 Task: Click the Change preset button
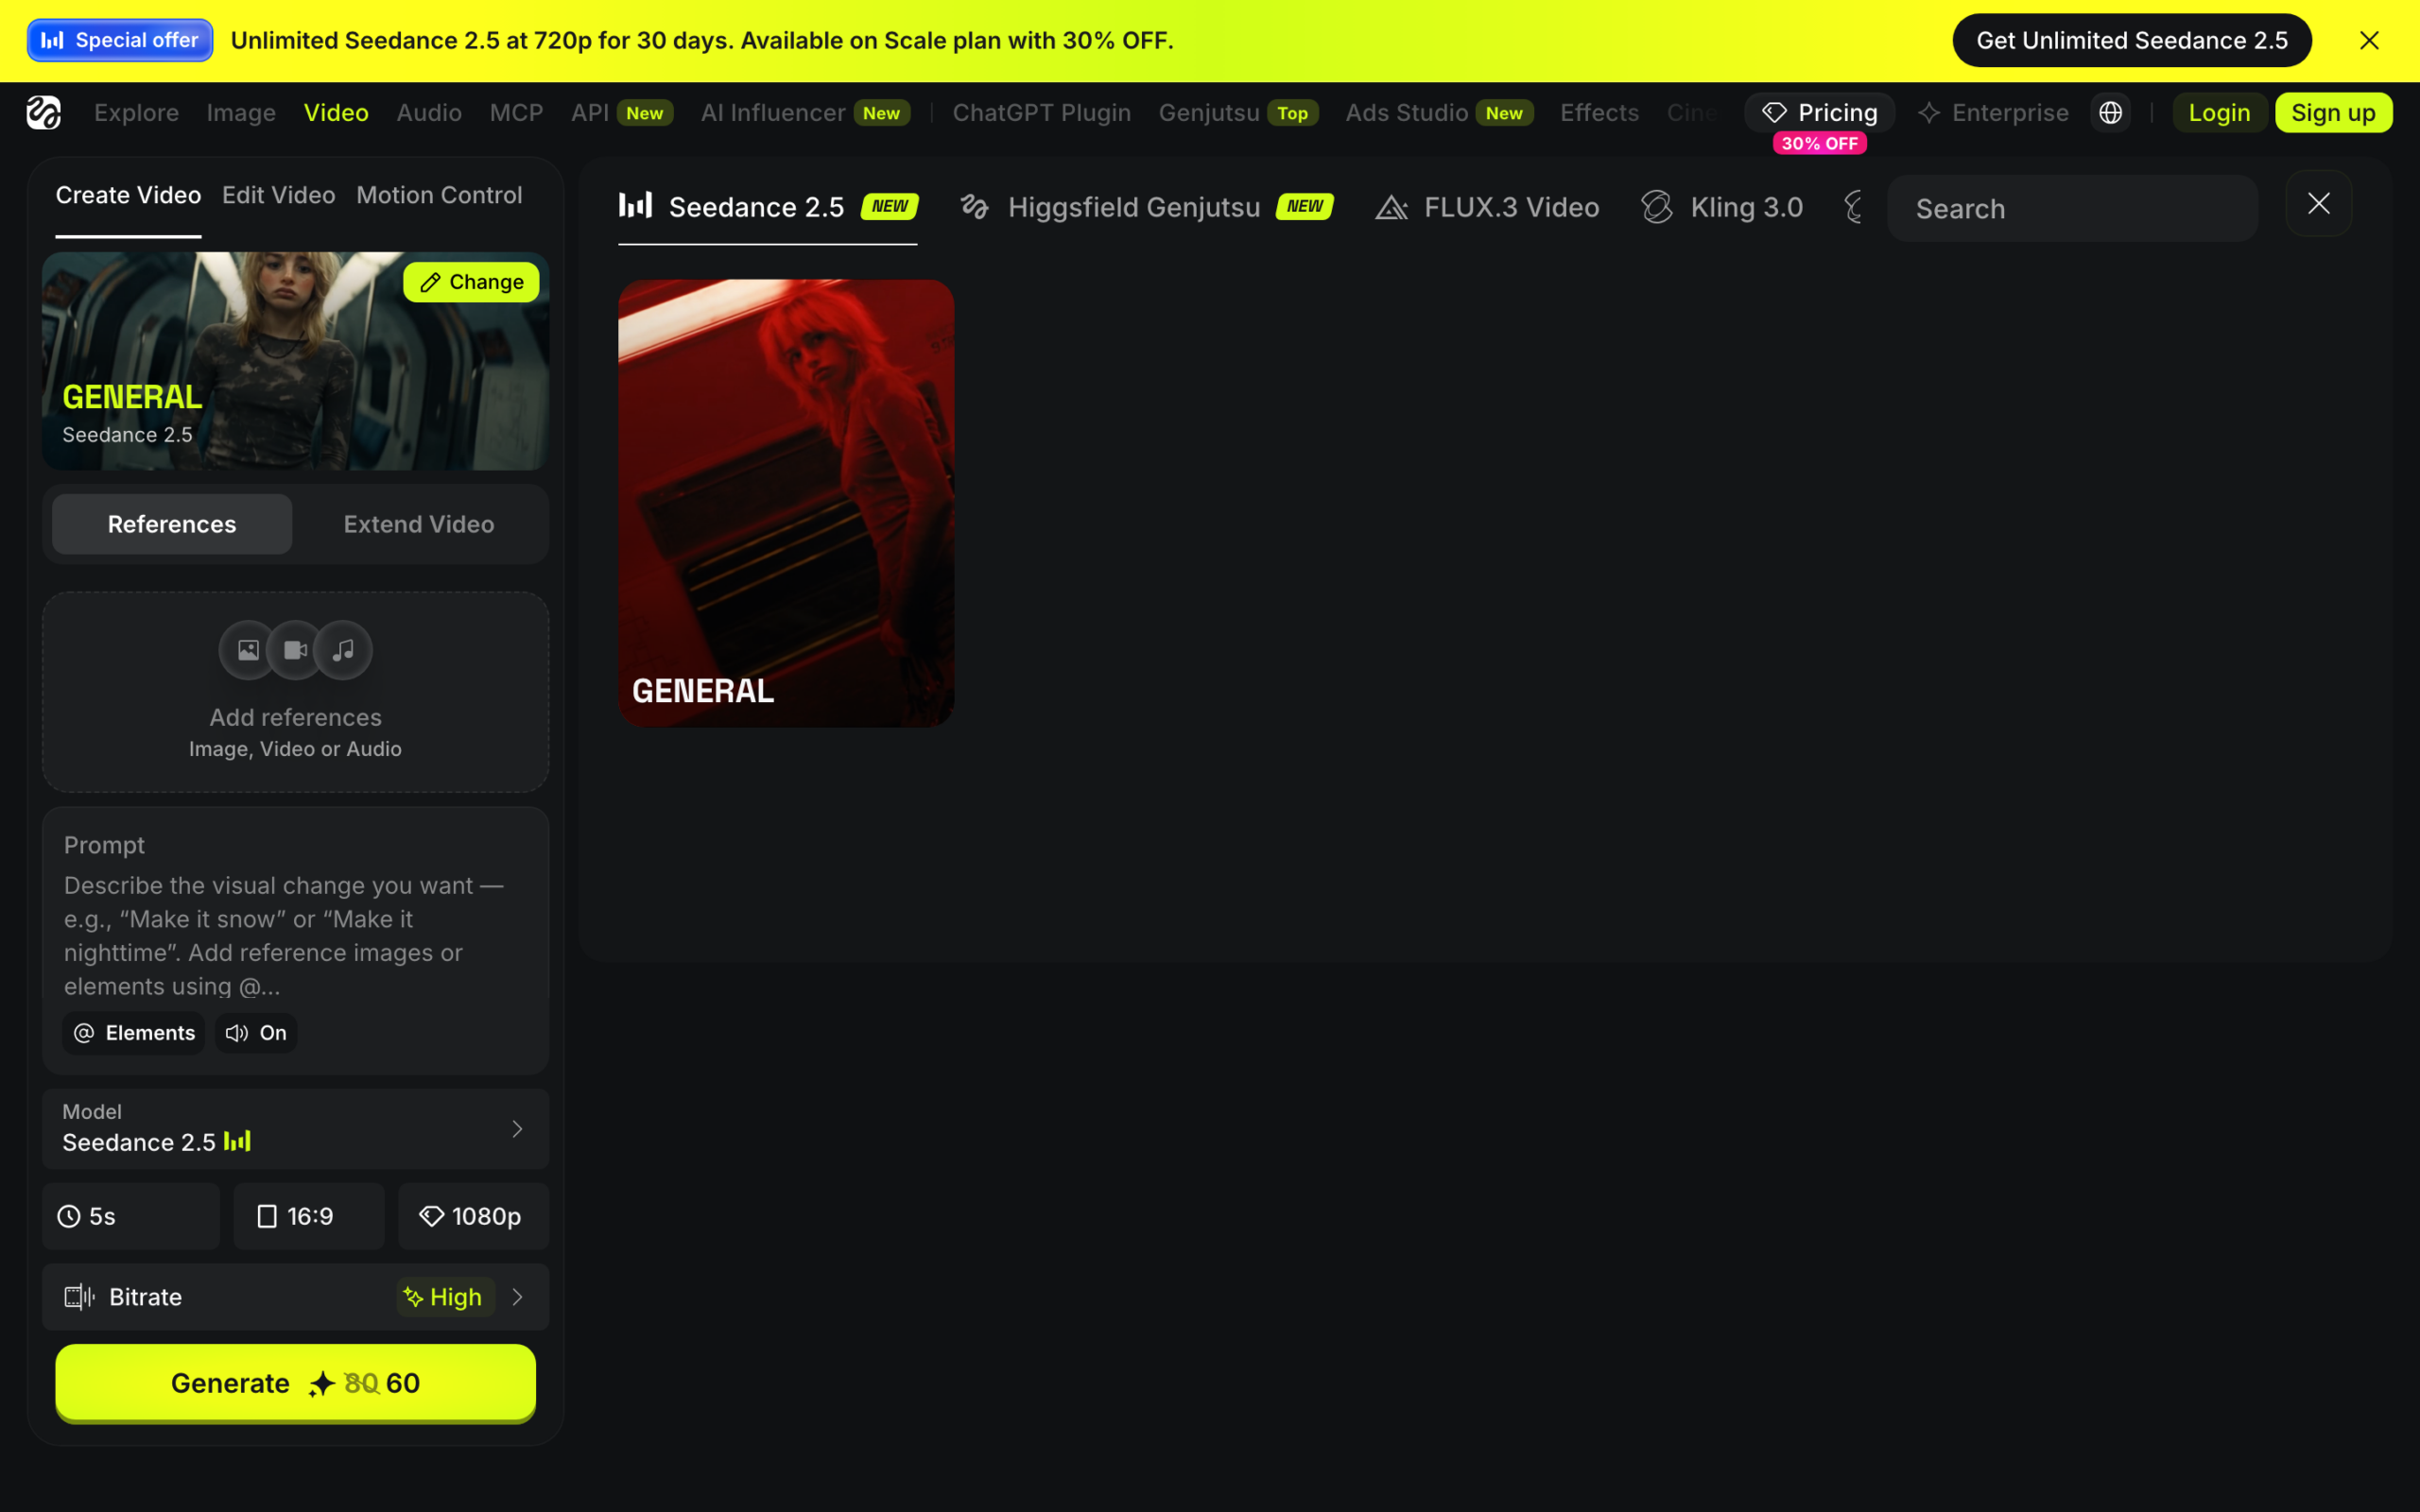click(471, 282)
